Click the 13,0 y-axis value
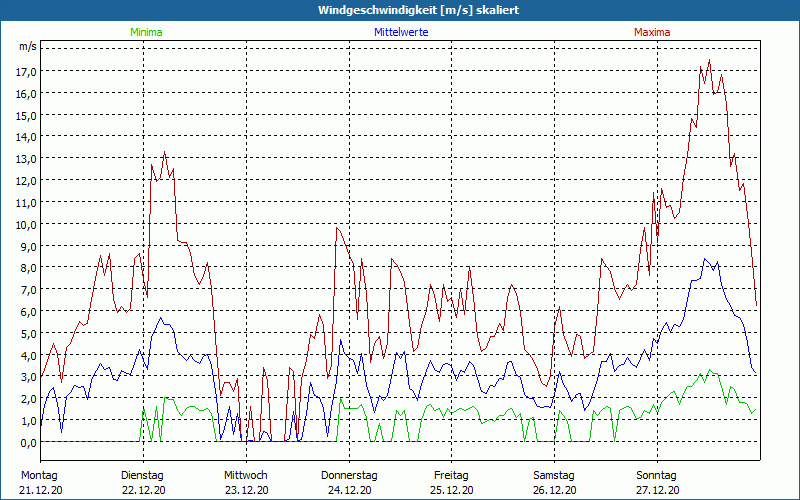Viewport: 800px width, 500px height. point(26,159)
